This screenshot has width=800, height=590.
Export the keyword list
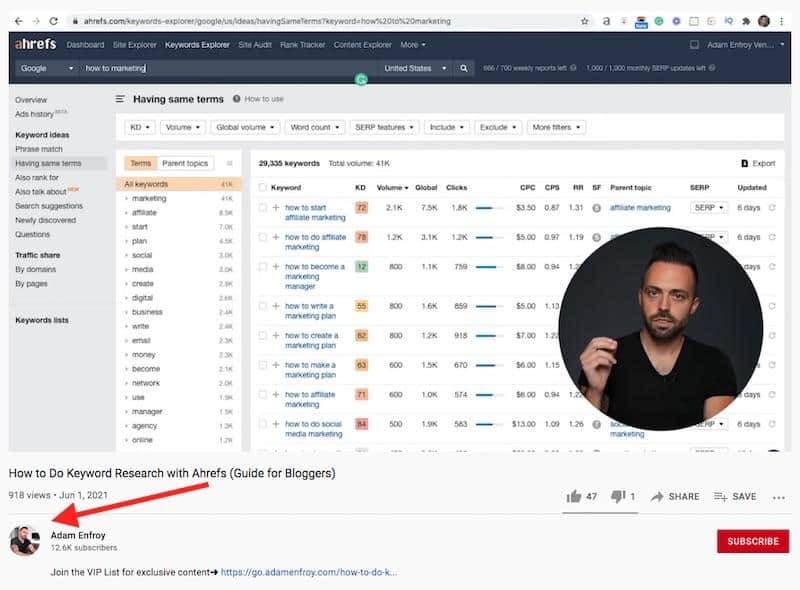coord(758,163)
